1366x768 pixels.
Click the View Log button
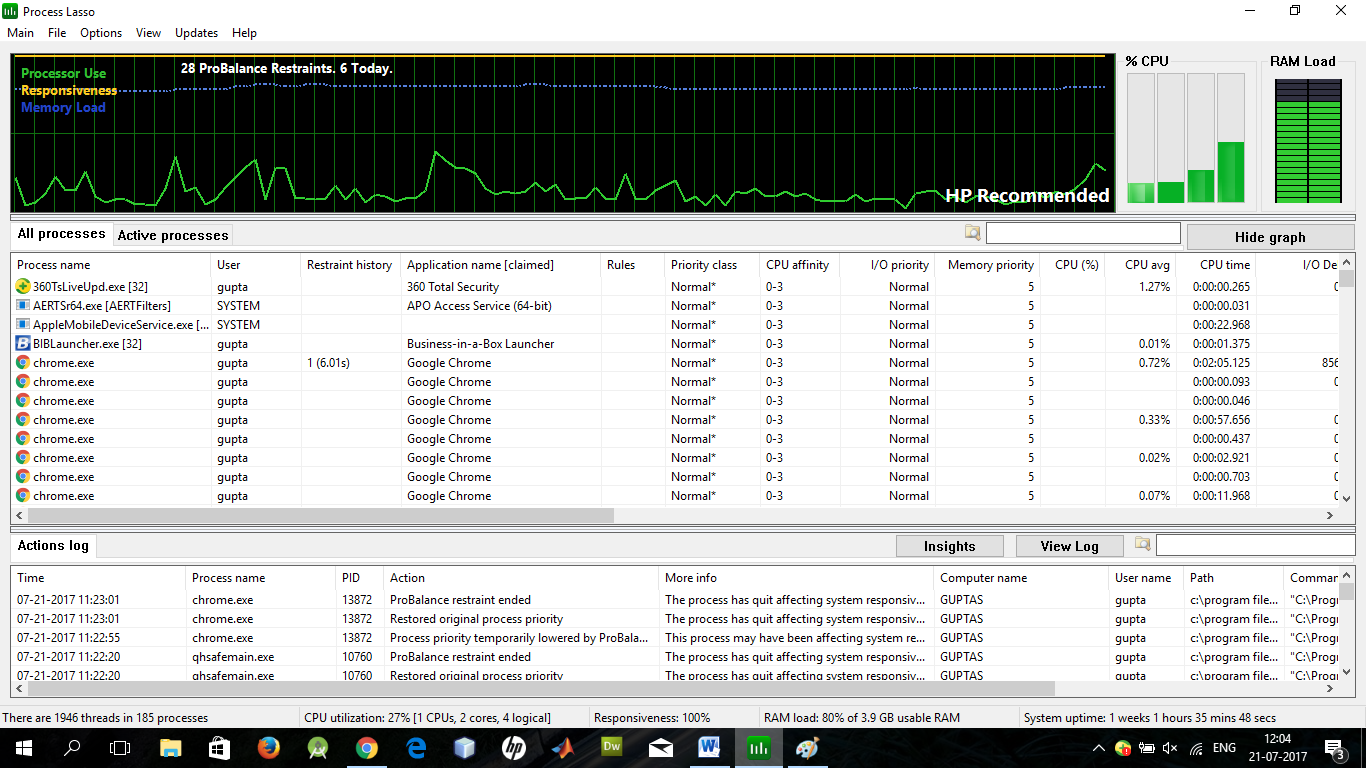coord(1069,546)
